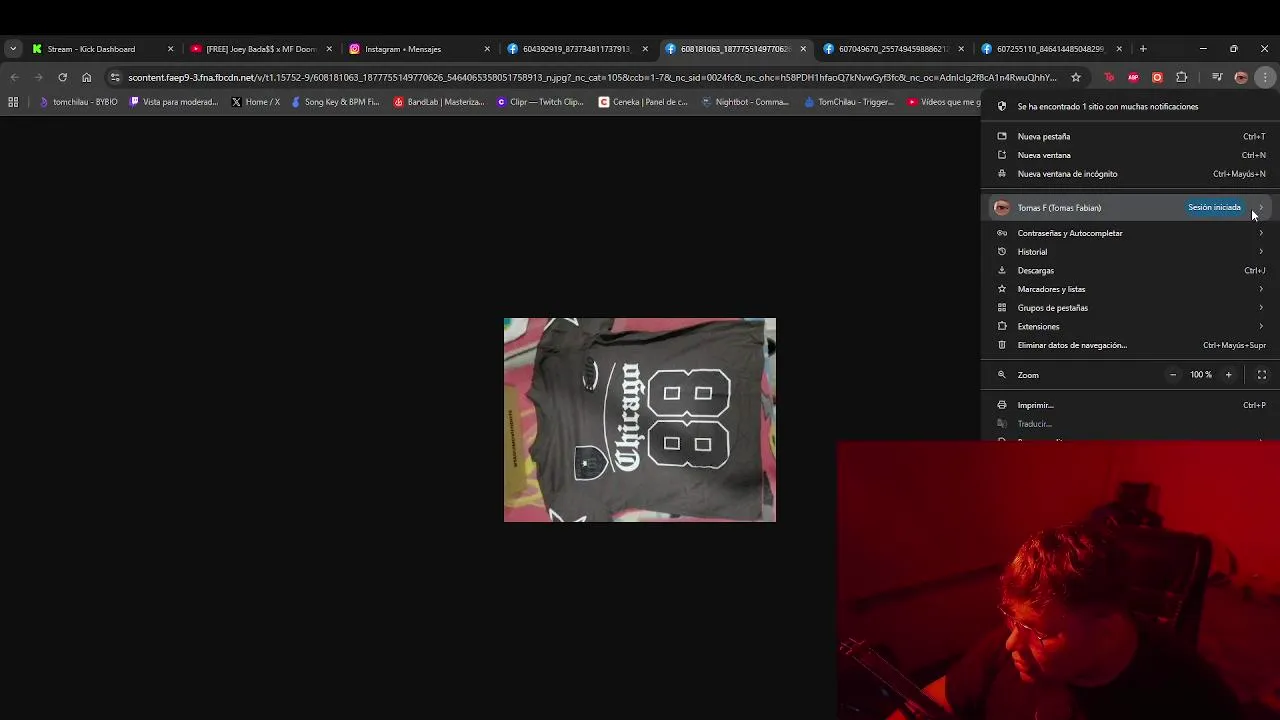Click the profile avatar in the toolbar
Screen dimensions: 1280x720
1241,77
